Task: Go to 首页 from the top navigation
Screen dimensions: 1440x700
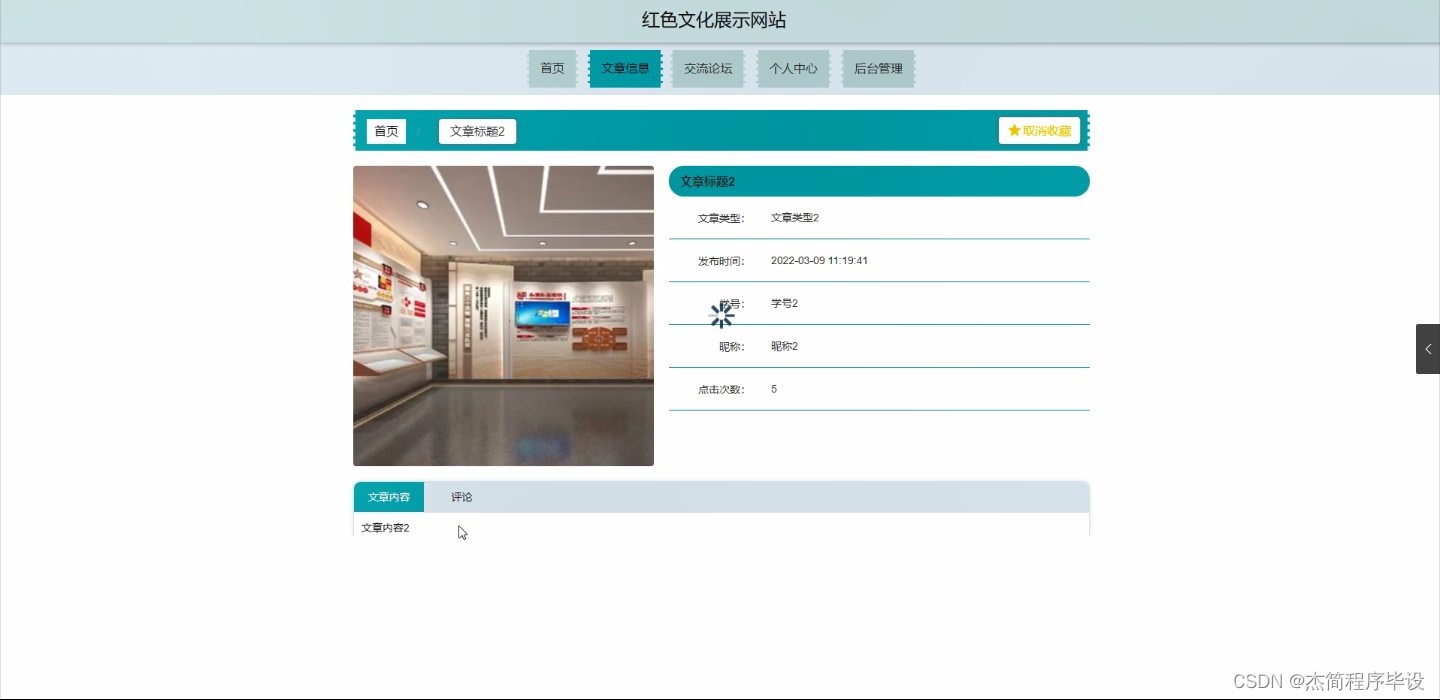Action: tap(552, 68)
